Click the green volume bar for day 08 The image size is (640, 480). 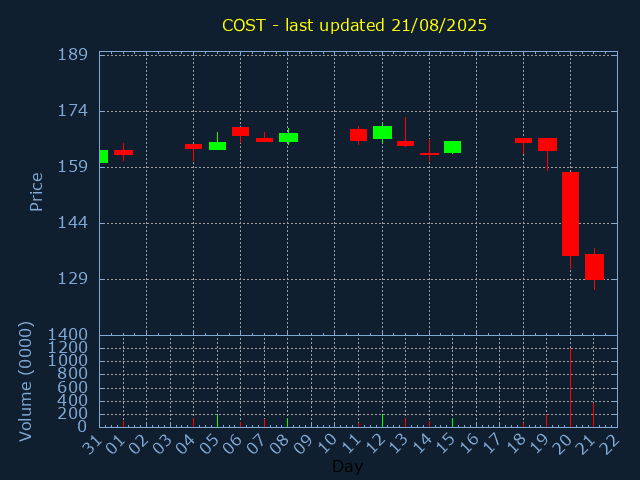[287, 422]
